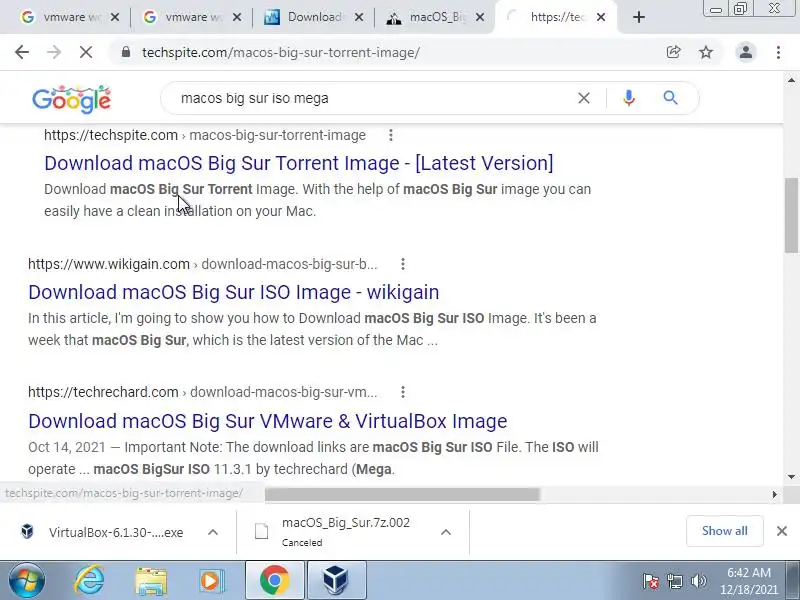Click the techrechard.com result URL
The height and width of the screenshot is (600, 800).
(203, 392)
